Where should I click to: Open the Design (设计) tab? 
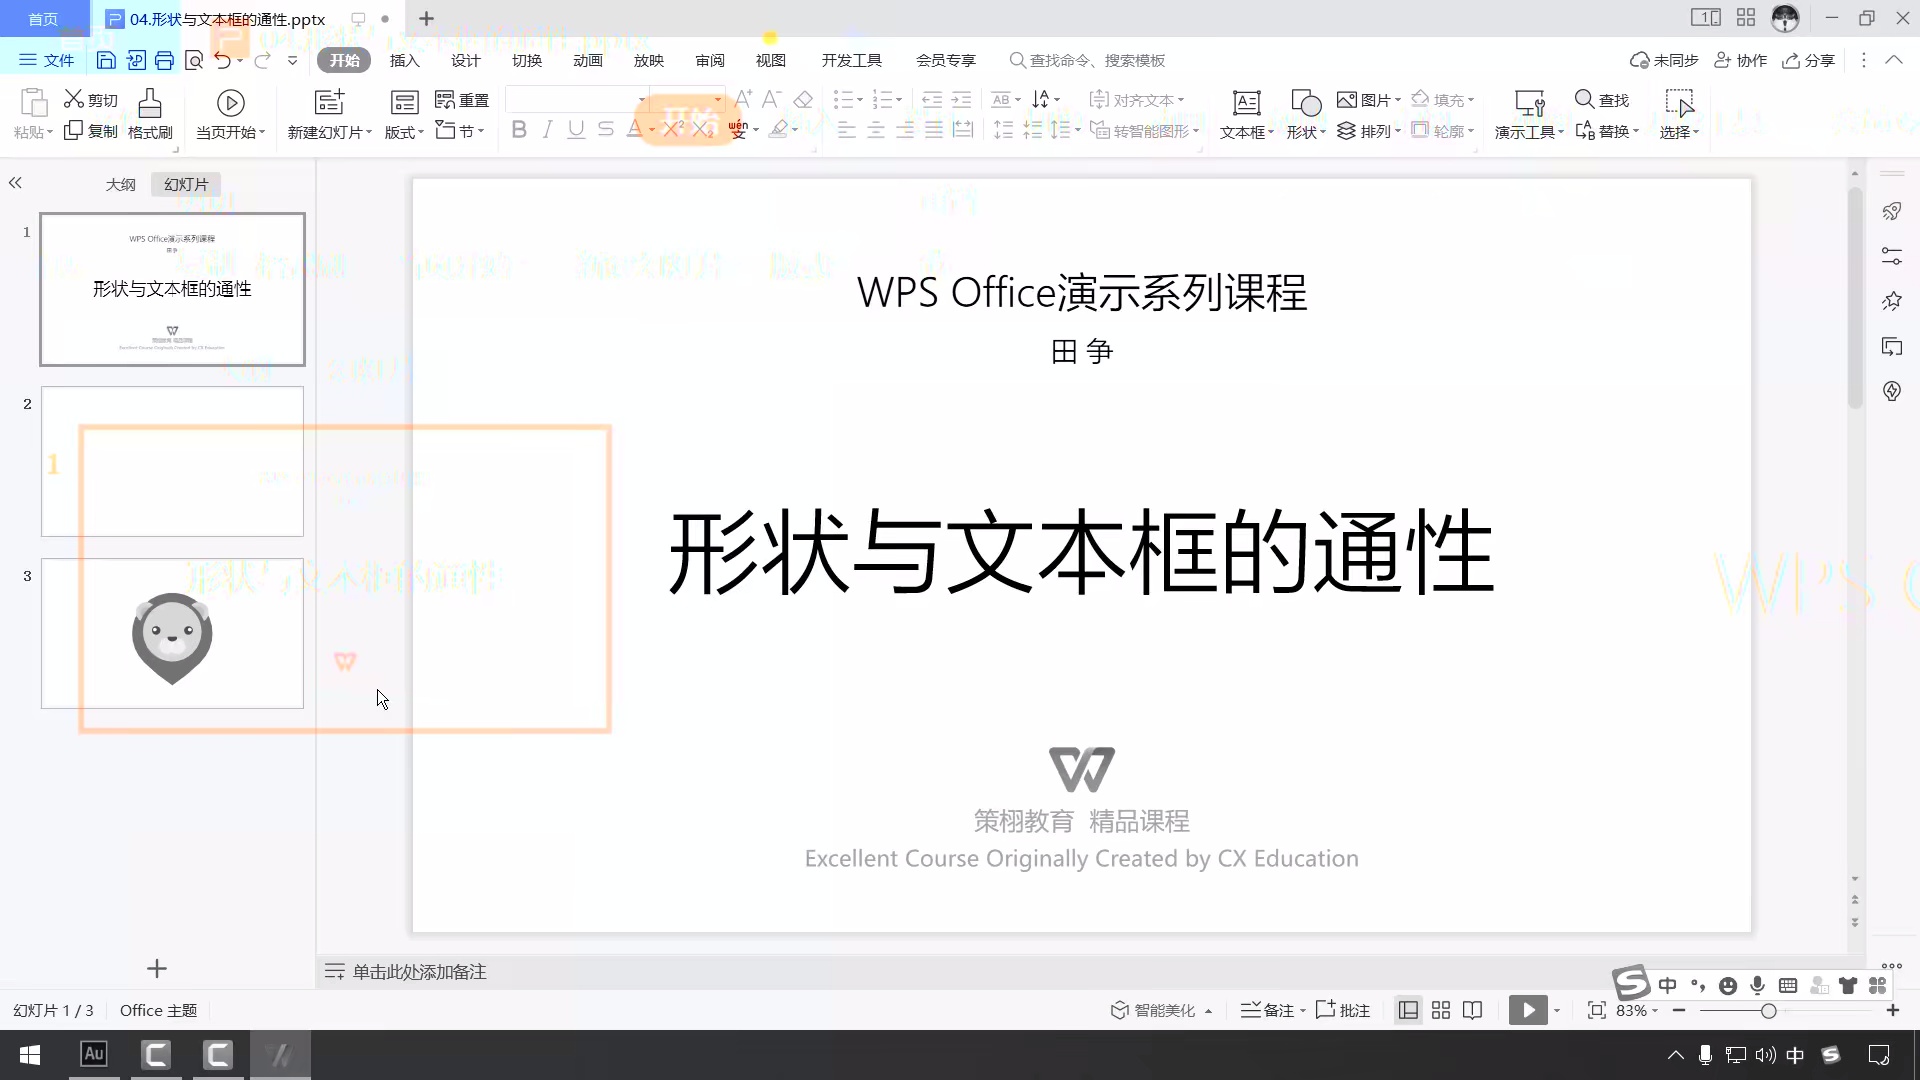(x=465, y=60)
